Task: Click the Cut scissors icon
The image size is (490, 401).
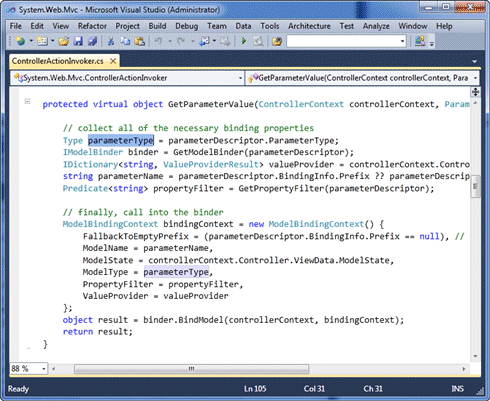Action: pos(111,41)
